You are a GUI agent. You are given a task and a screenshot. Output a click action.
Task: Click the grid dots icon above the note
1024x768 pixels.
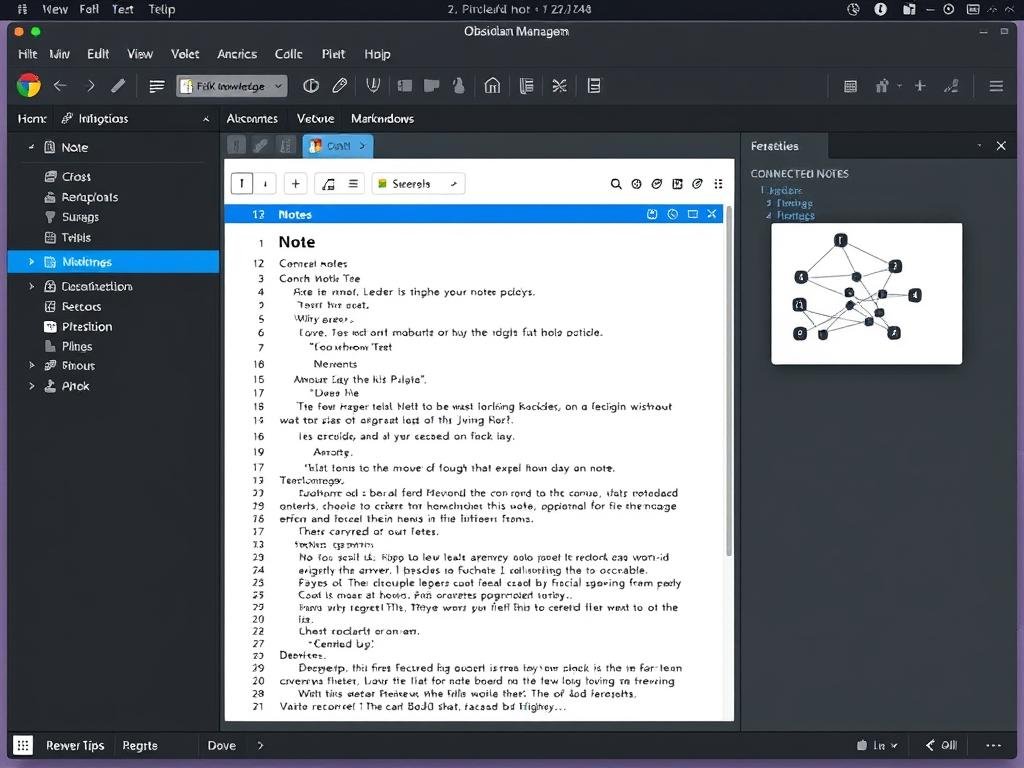717,184
